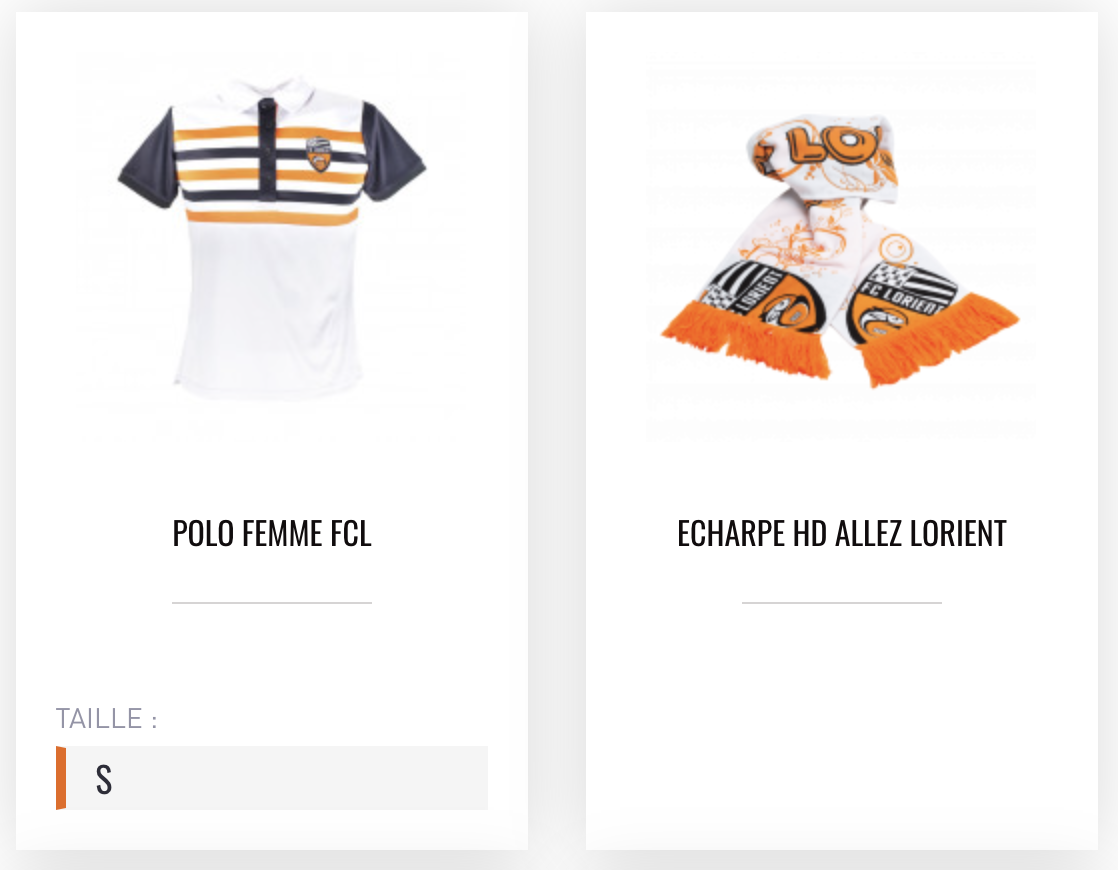Open the Allez Lorient scarf image
1118x870 pixels.
(x=841, y=250)
